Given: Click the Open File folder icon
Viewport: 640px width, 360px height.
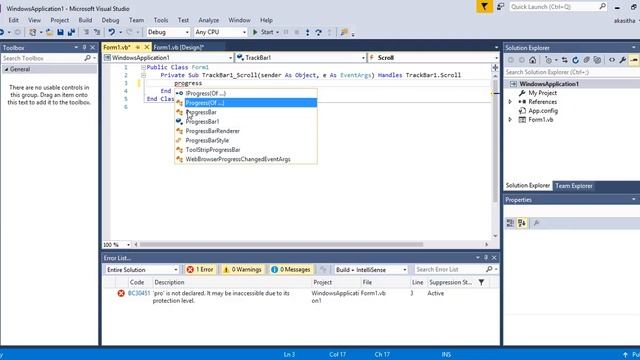Looking at the screenshot, I should pos(49,32).
